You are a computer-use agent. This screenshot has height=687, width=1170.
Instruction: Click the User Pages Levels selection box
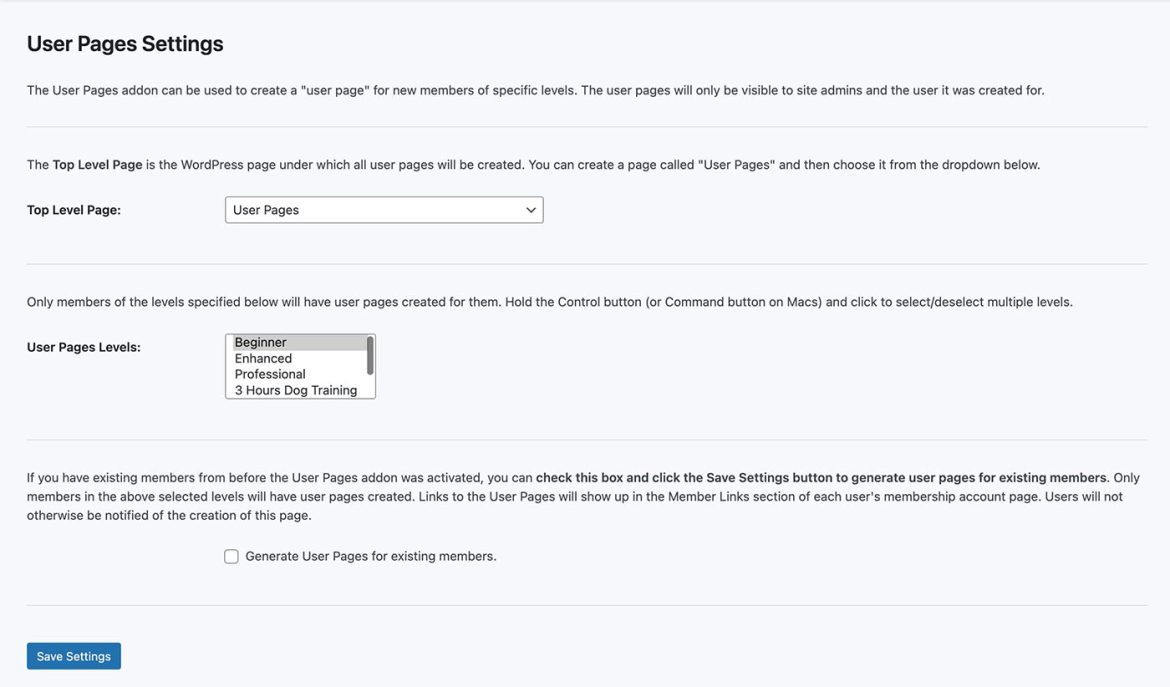coord(300,365)
